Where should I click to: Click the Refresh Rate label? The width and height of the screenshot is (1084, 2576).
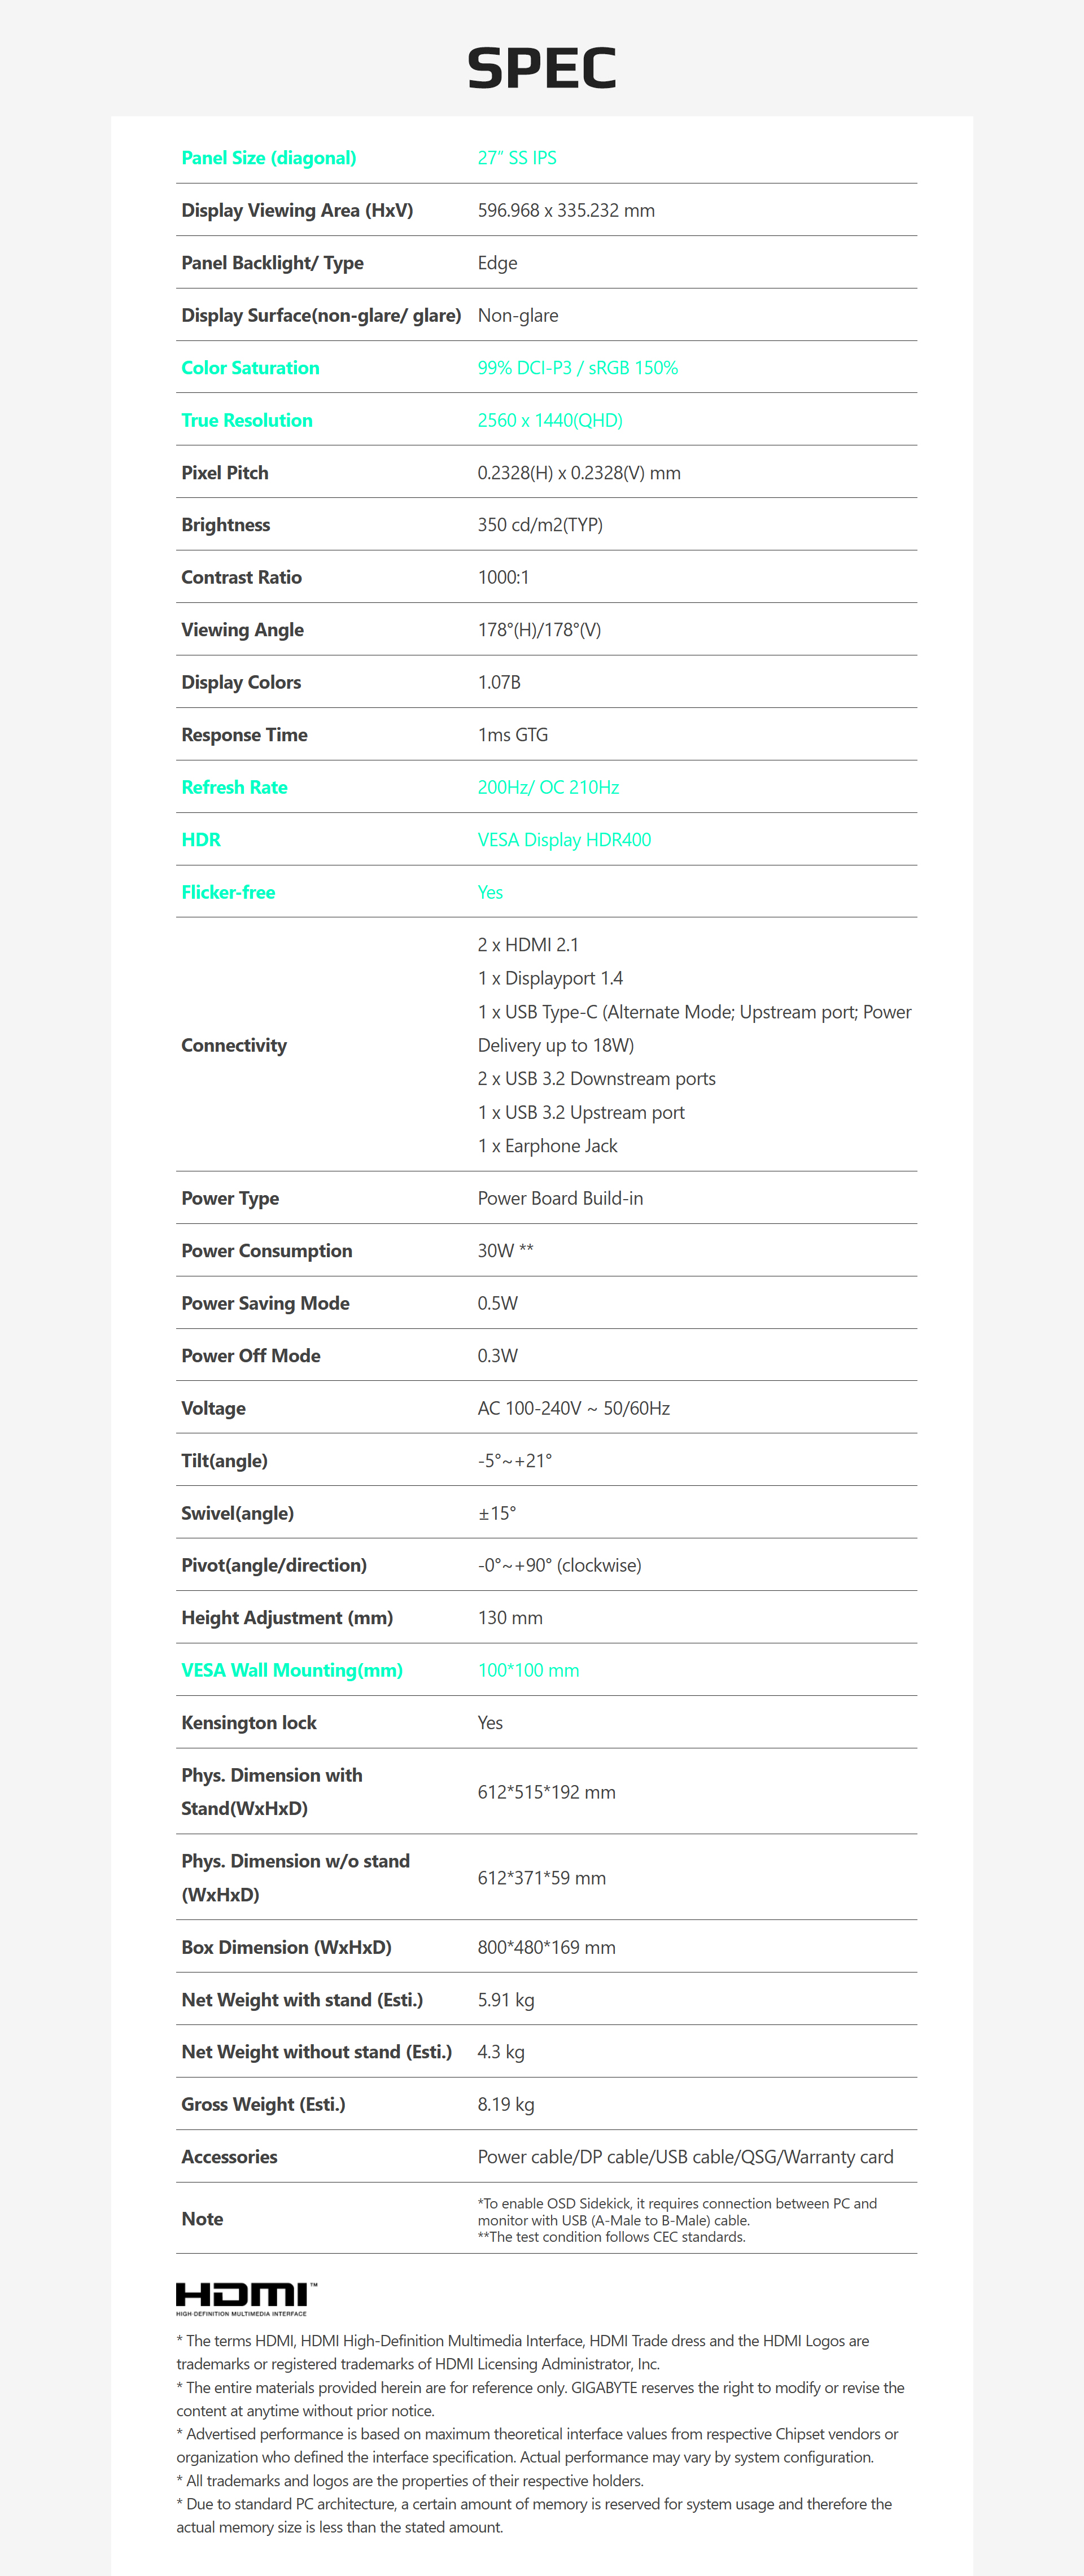[234, 787]
